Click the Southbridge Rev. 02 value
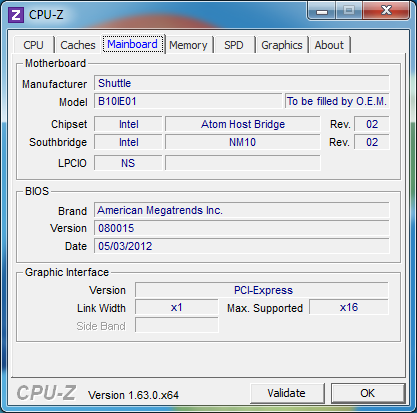The image size is (417, 413). [x=372, y=142]
